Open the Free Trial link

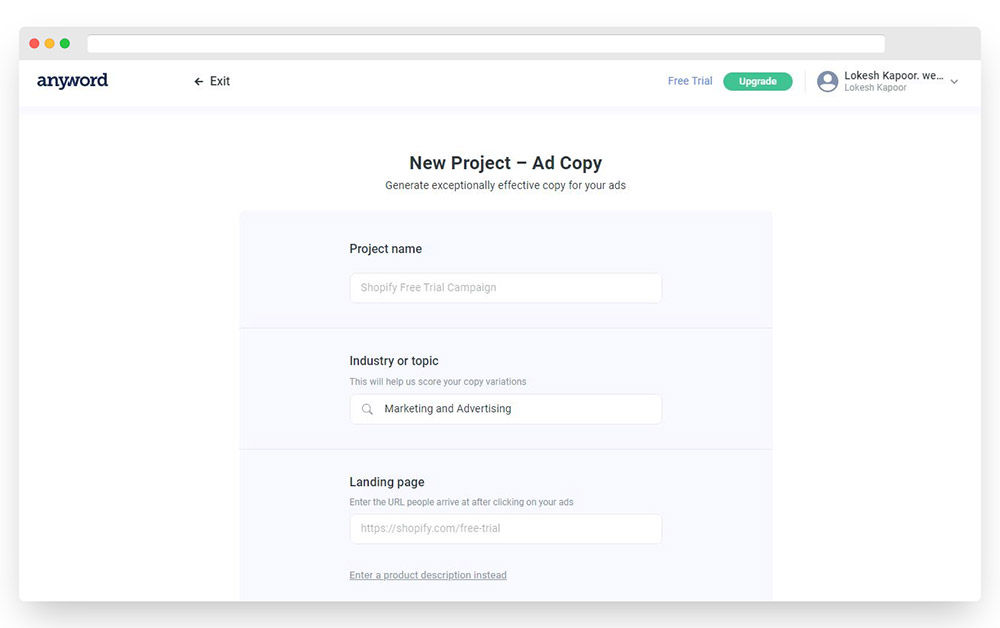(x=689, y=81)
